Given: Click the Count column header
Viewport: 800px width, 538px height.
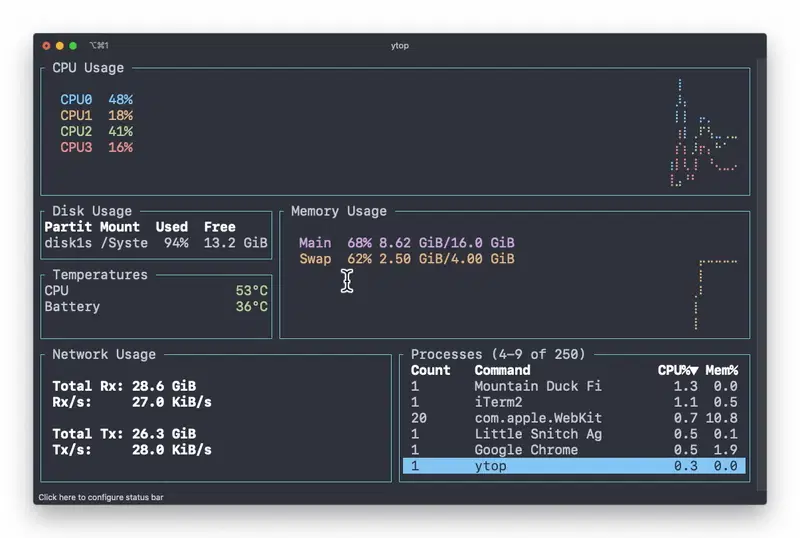Looking at the screenshot, I should click(x=431, y=370).
